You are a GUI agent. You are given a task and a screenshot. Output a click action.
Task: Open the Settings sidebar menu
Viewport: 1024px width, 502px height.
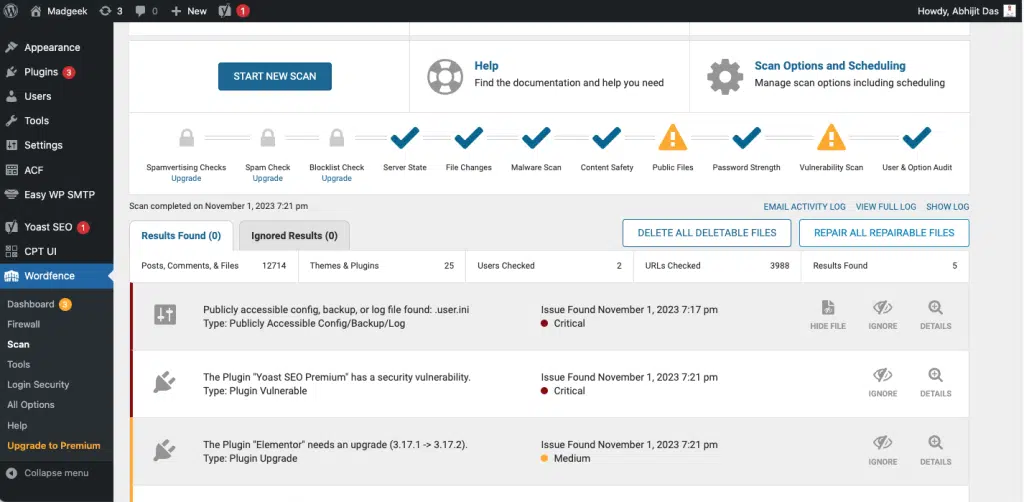click(x=43, y=145)
